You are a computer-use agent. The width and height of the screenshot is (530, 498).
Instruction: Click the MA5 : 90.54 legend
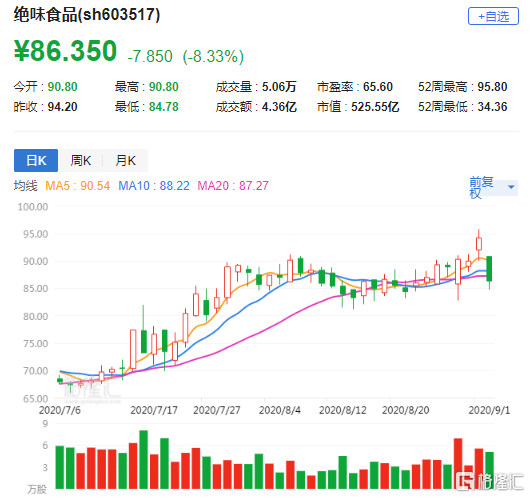click(77, 186)
